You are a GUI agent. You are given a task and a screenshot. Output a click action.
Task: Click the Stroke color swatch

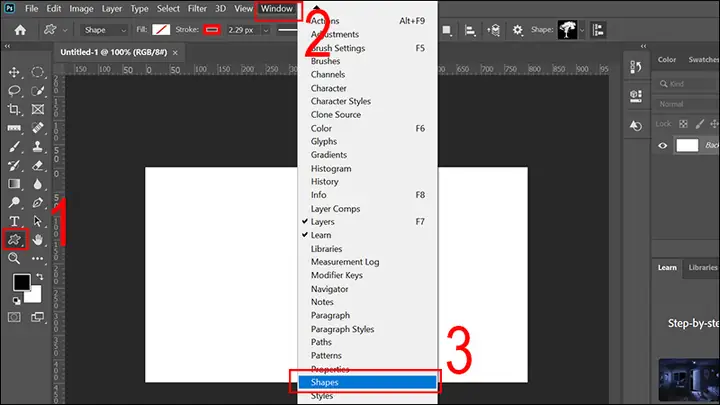tap(212, 30)
